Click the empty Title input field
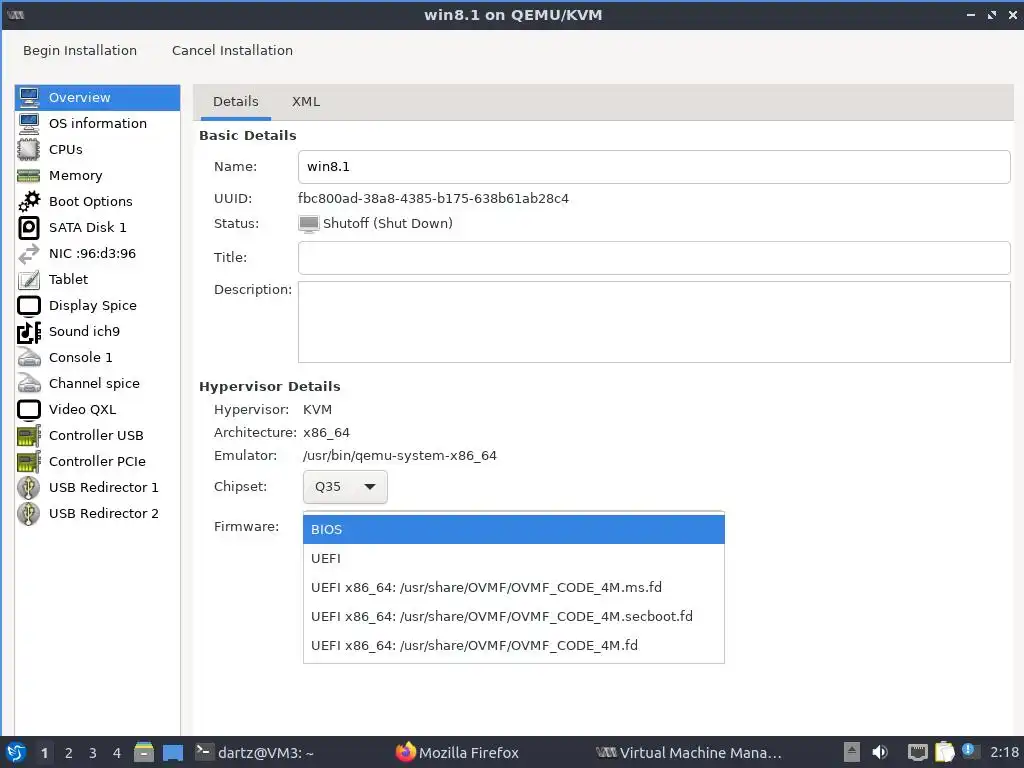Viewport: 1024px width, 768px height. pos(654,257)
